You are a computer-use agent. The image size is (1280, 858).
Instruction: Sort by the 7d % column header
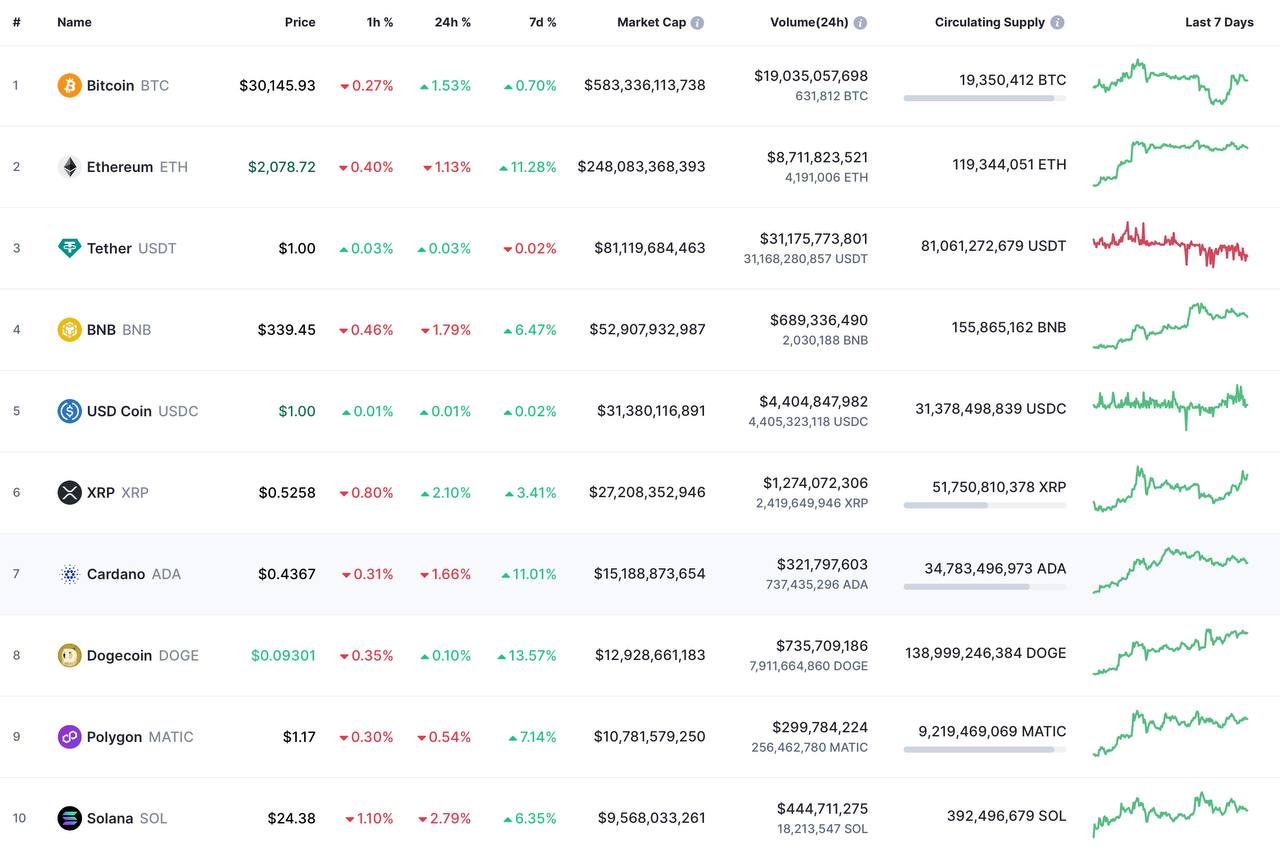pos(543,22)
